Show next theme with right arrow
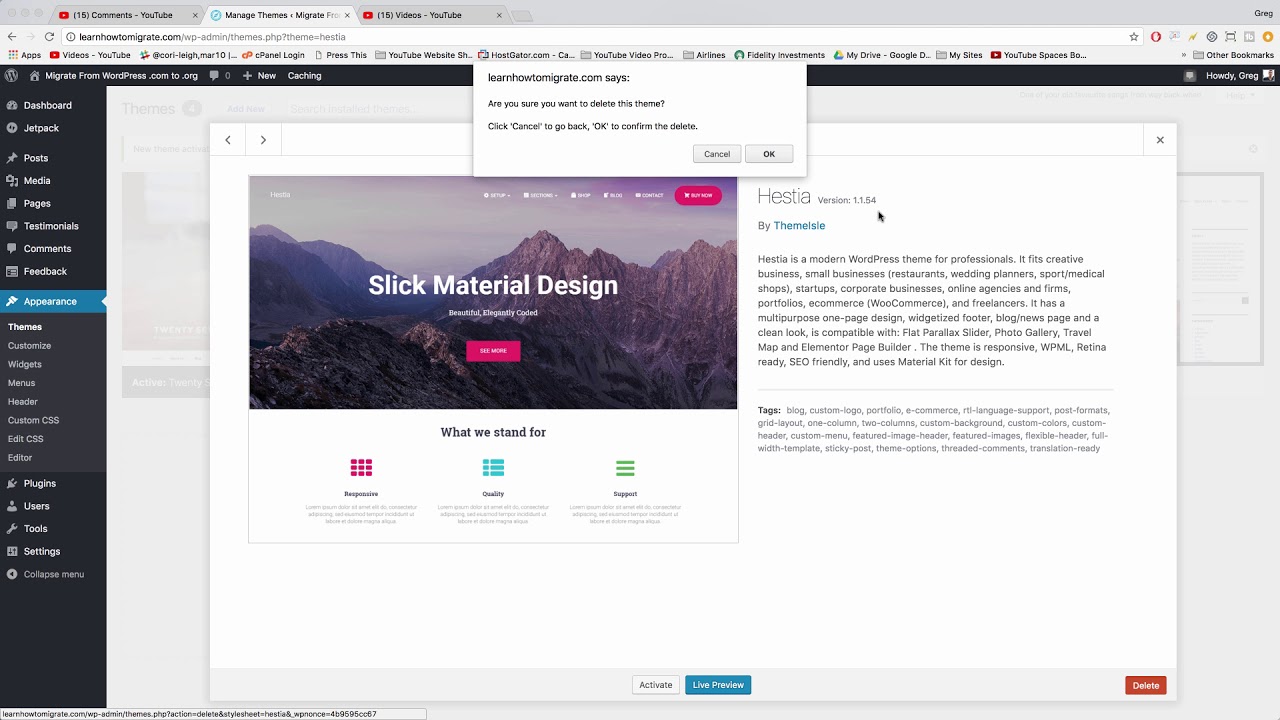 263,140
